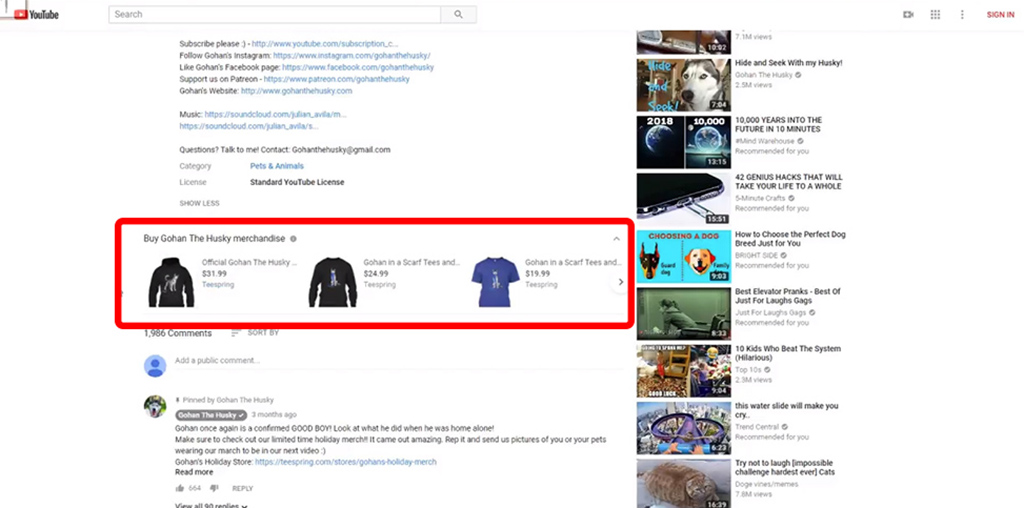Screen dimensions: 1024x508
Task: Open 10,000 Years Into The Future title
Action: tap(778, 125)
